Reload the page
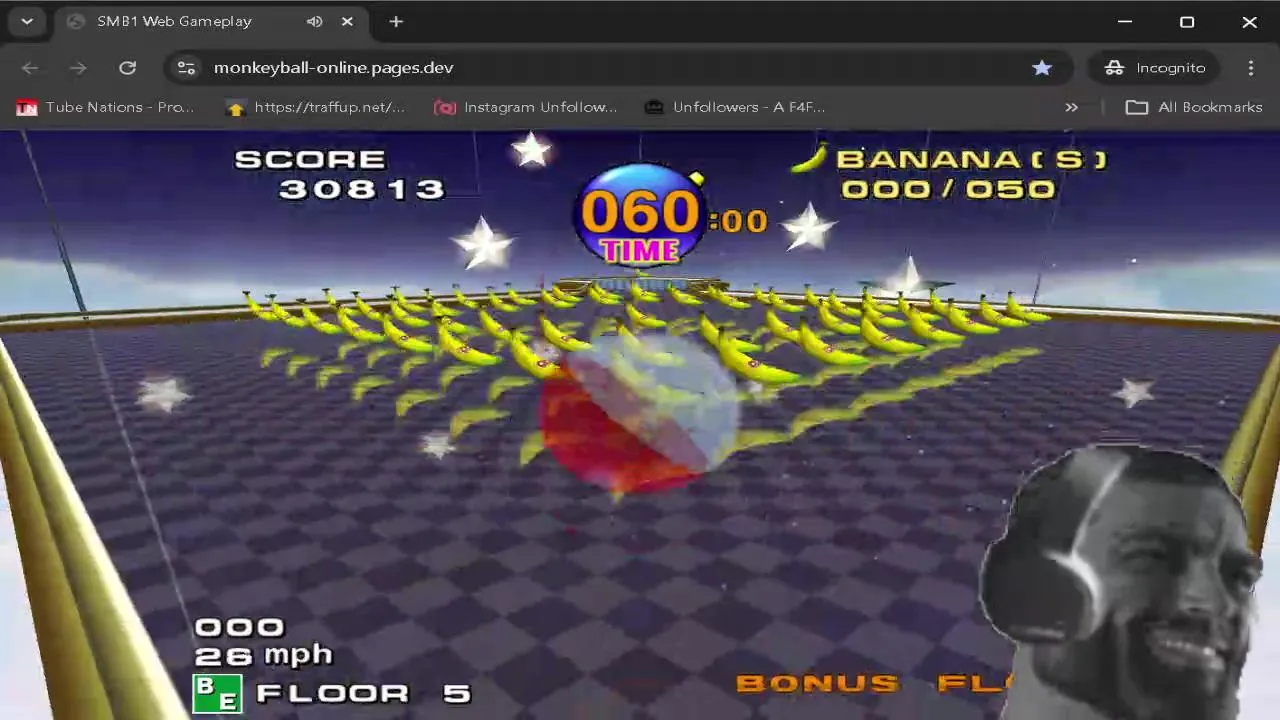This screenshot has width=1280, height=720. click(x=127, y=67)
